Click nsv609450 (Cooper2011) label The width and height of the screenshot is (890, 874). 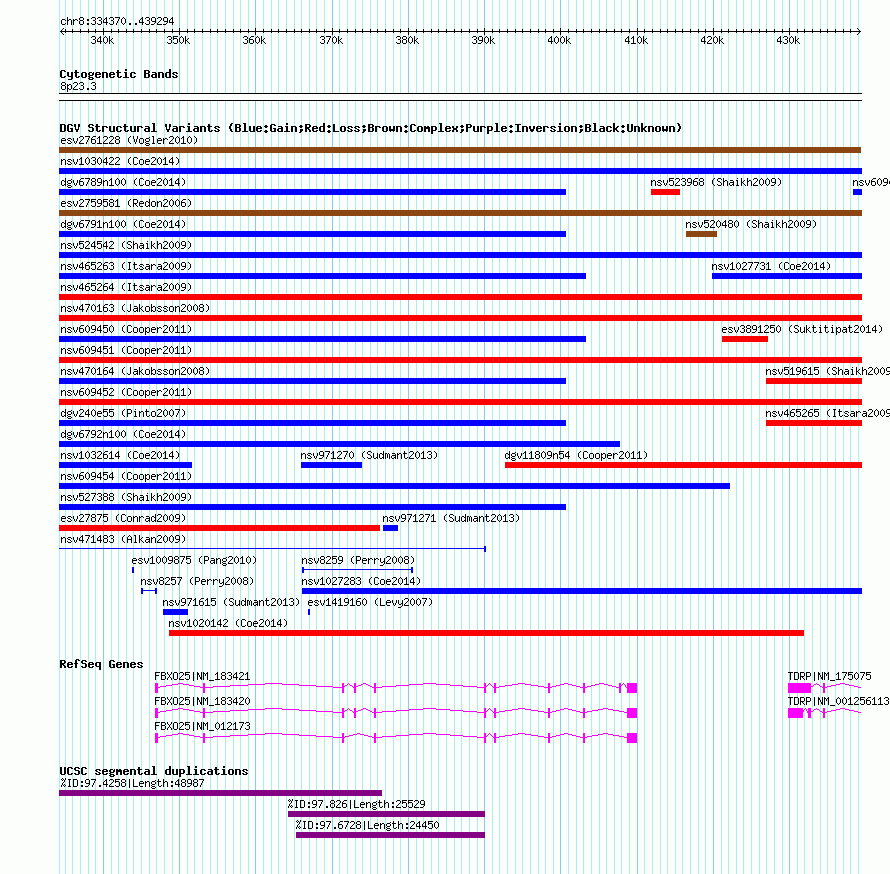coord(126,329)
